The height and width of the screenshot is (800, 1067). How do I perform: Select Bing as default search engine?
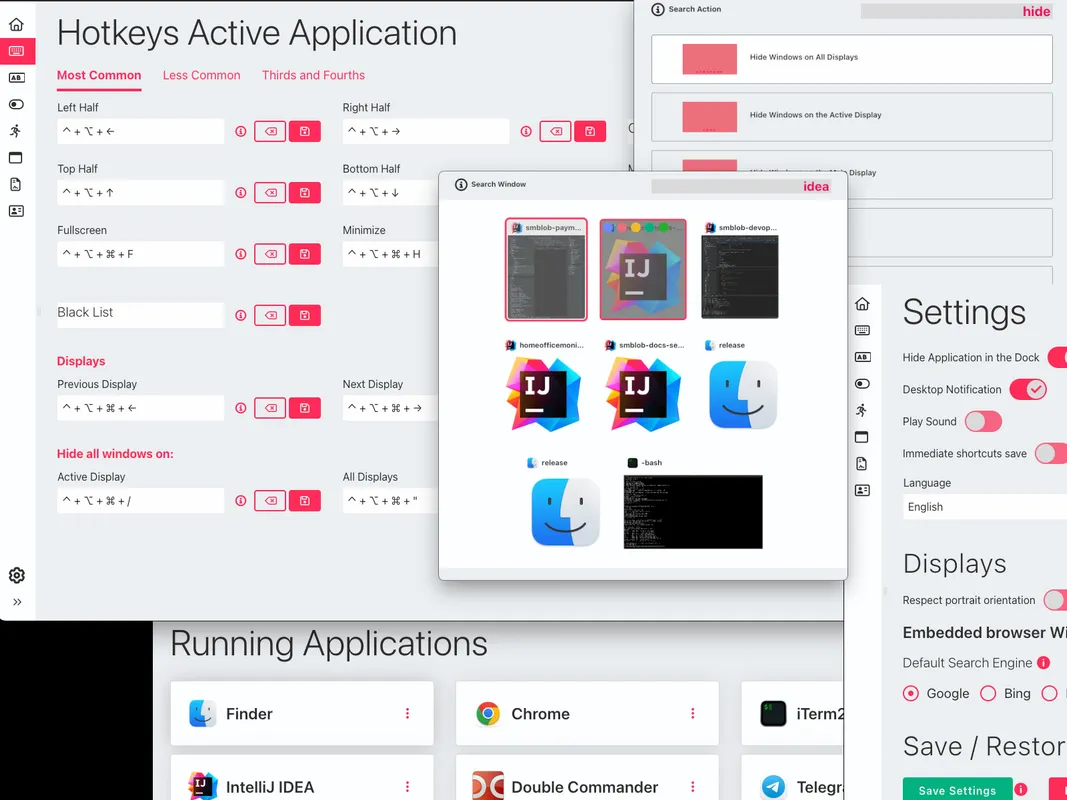tap(988, 693)
